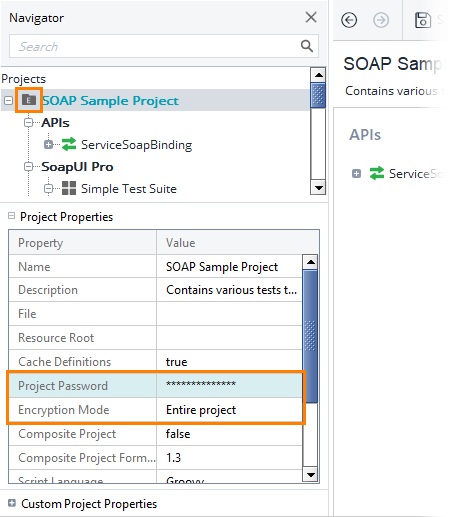Click the Navigator tree scroll down arrow
The width and height of the screenshot is (449, 517).
pyautogui.click(x=318, y=187)
